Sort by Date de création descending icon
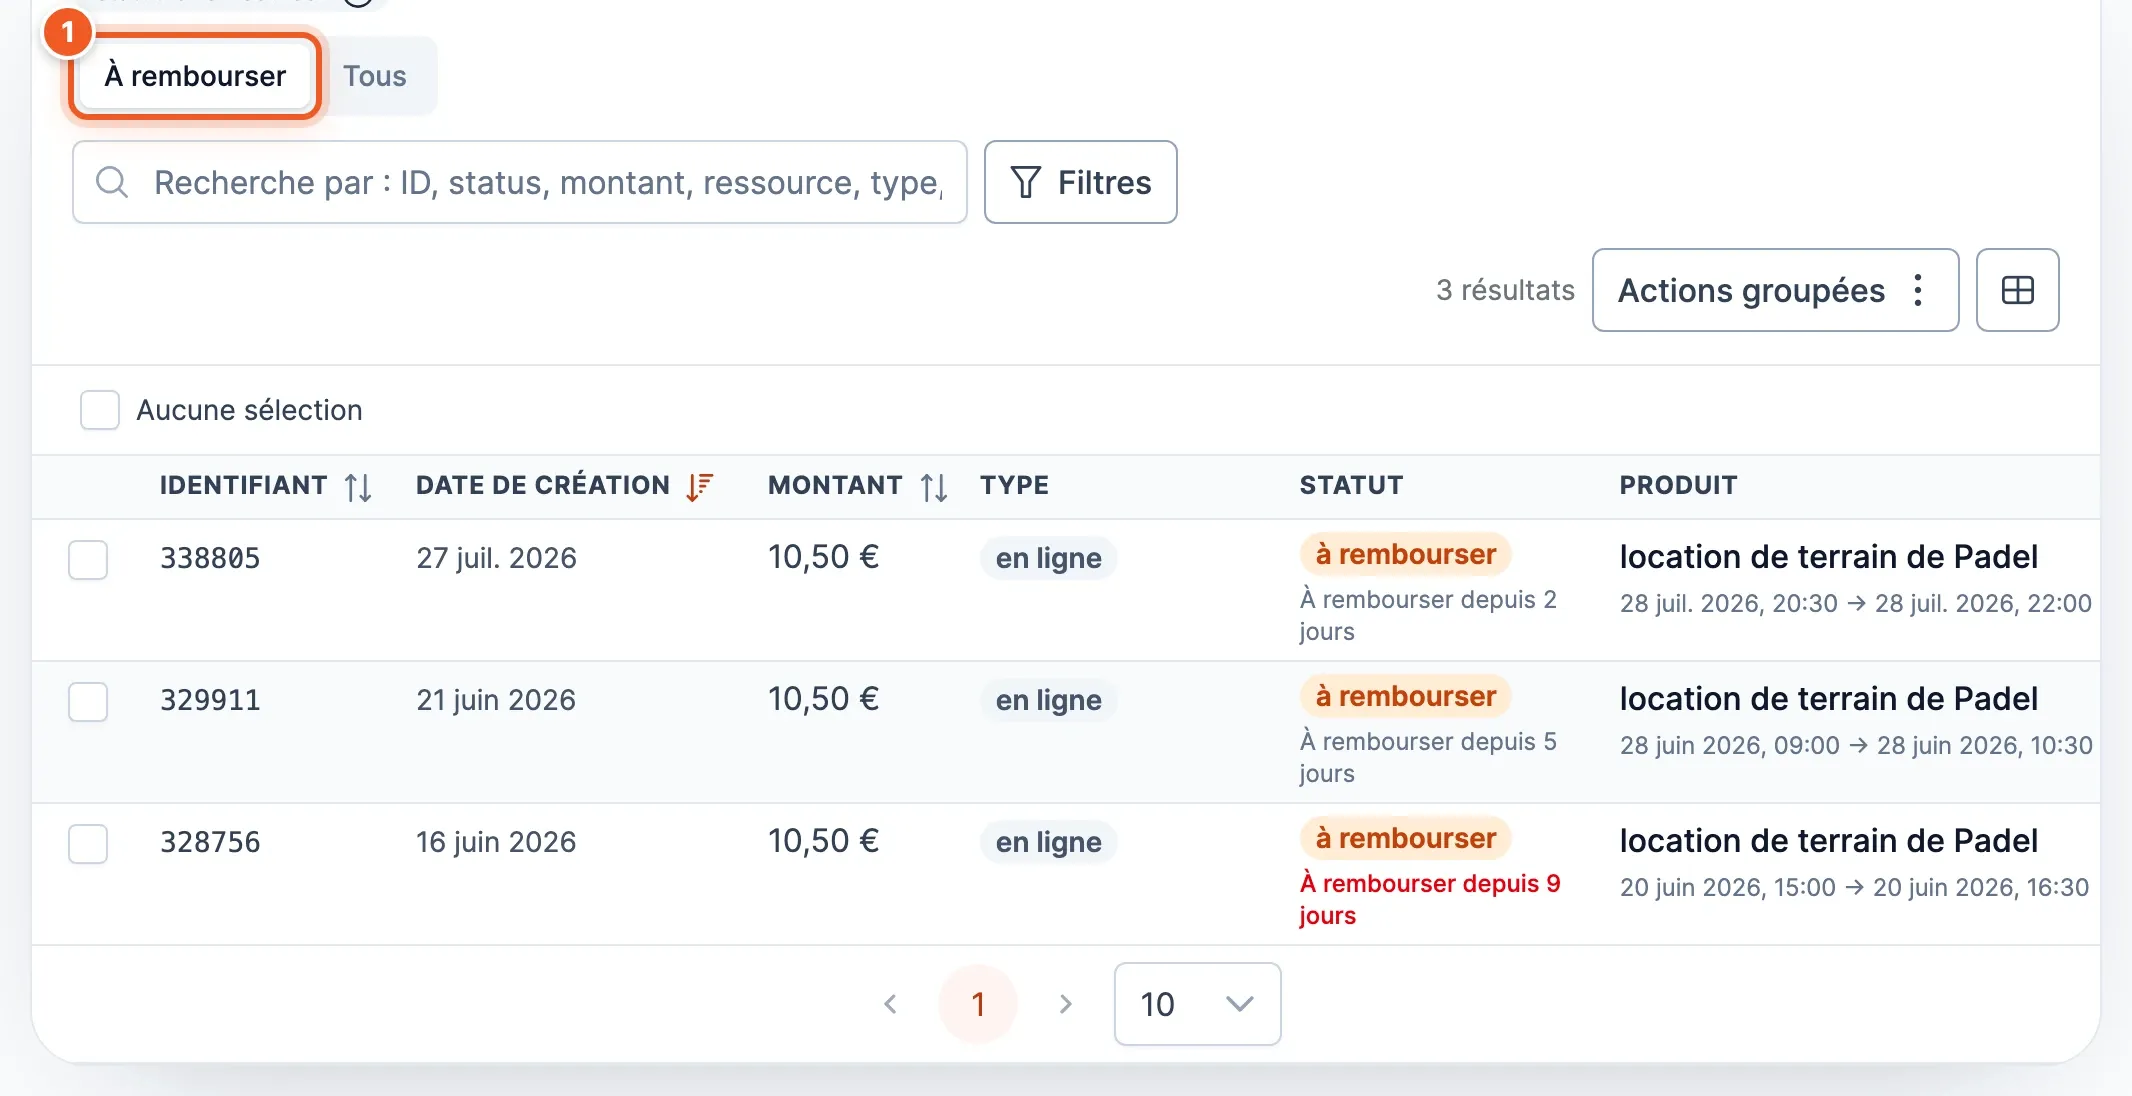2132x1096 pixels. click(699, 486)
